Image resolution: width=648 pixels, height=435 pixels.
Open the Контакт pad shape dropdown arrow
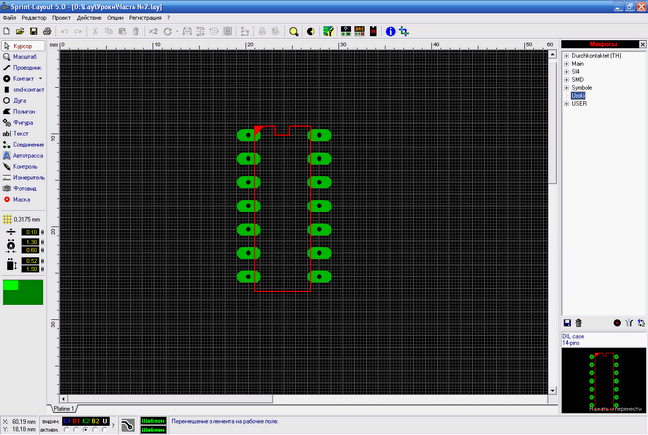coord(40,78)
